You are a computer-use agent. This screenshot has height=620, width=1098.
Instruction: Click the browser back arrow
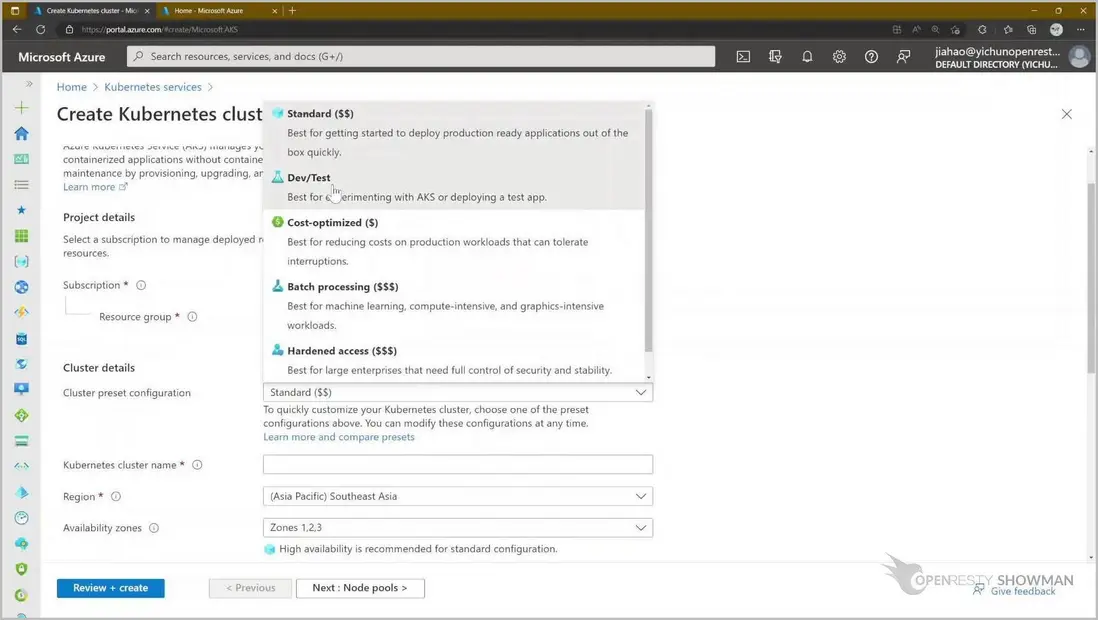click(17, 29)
